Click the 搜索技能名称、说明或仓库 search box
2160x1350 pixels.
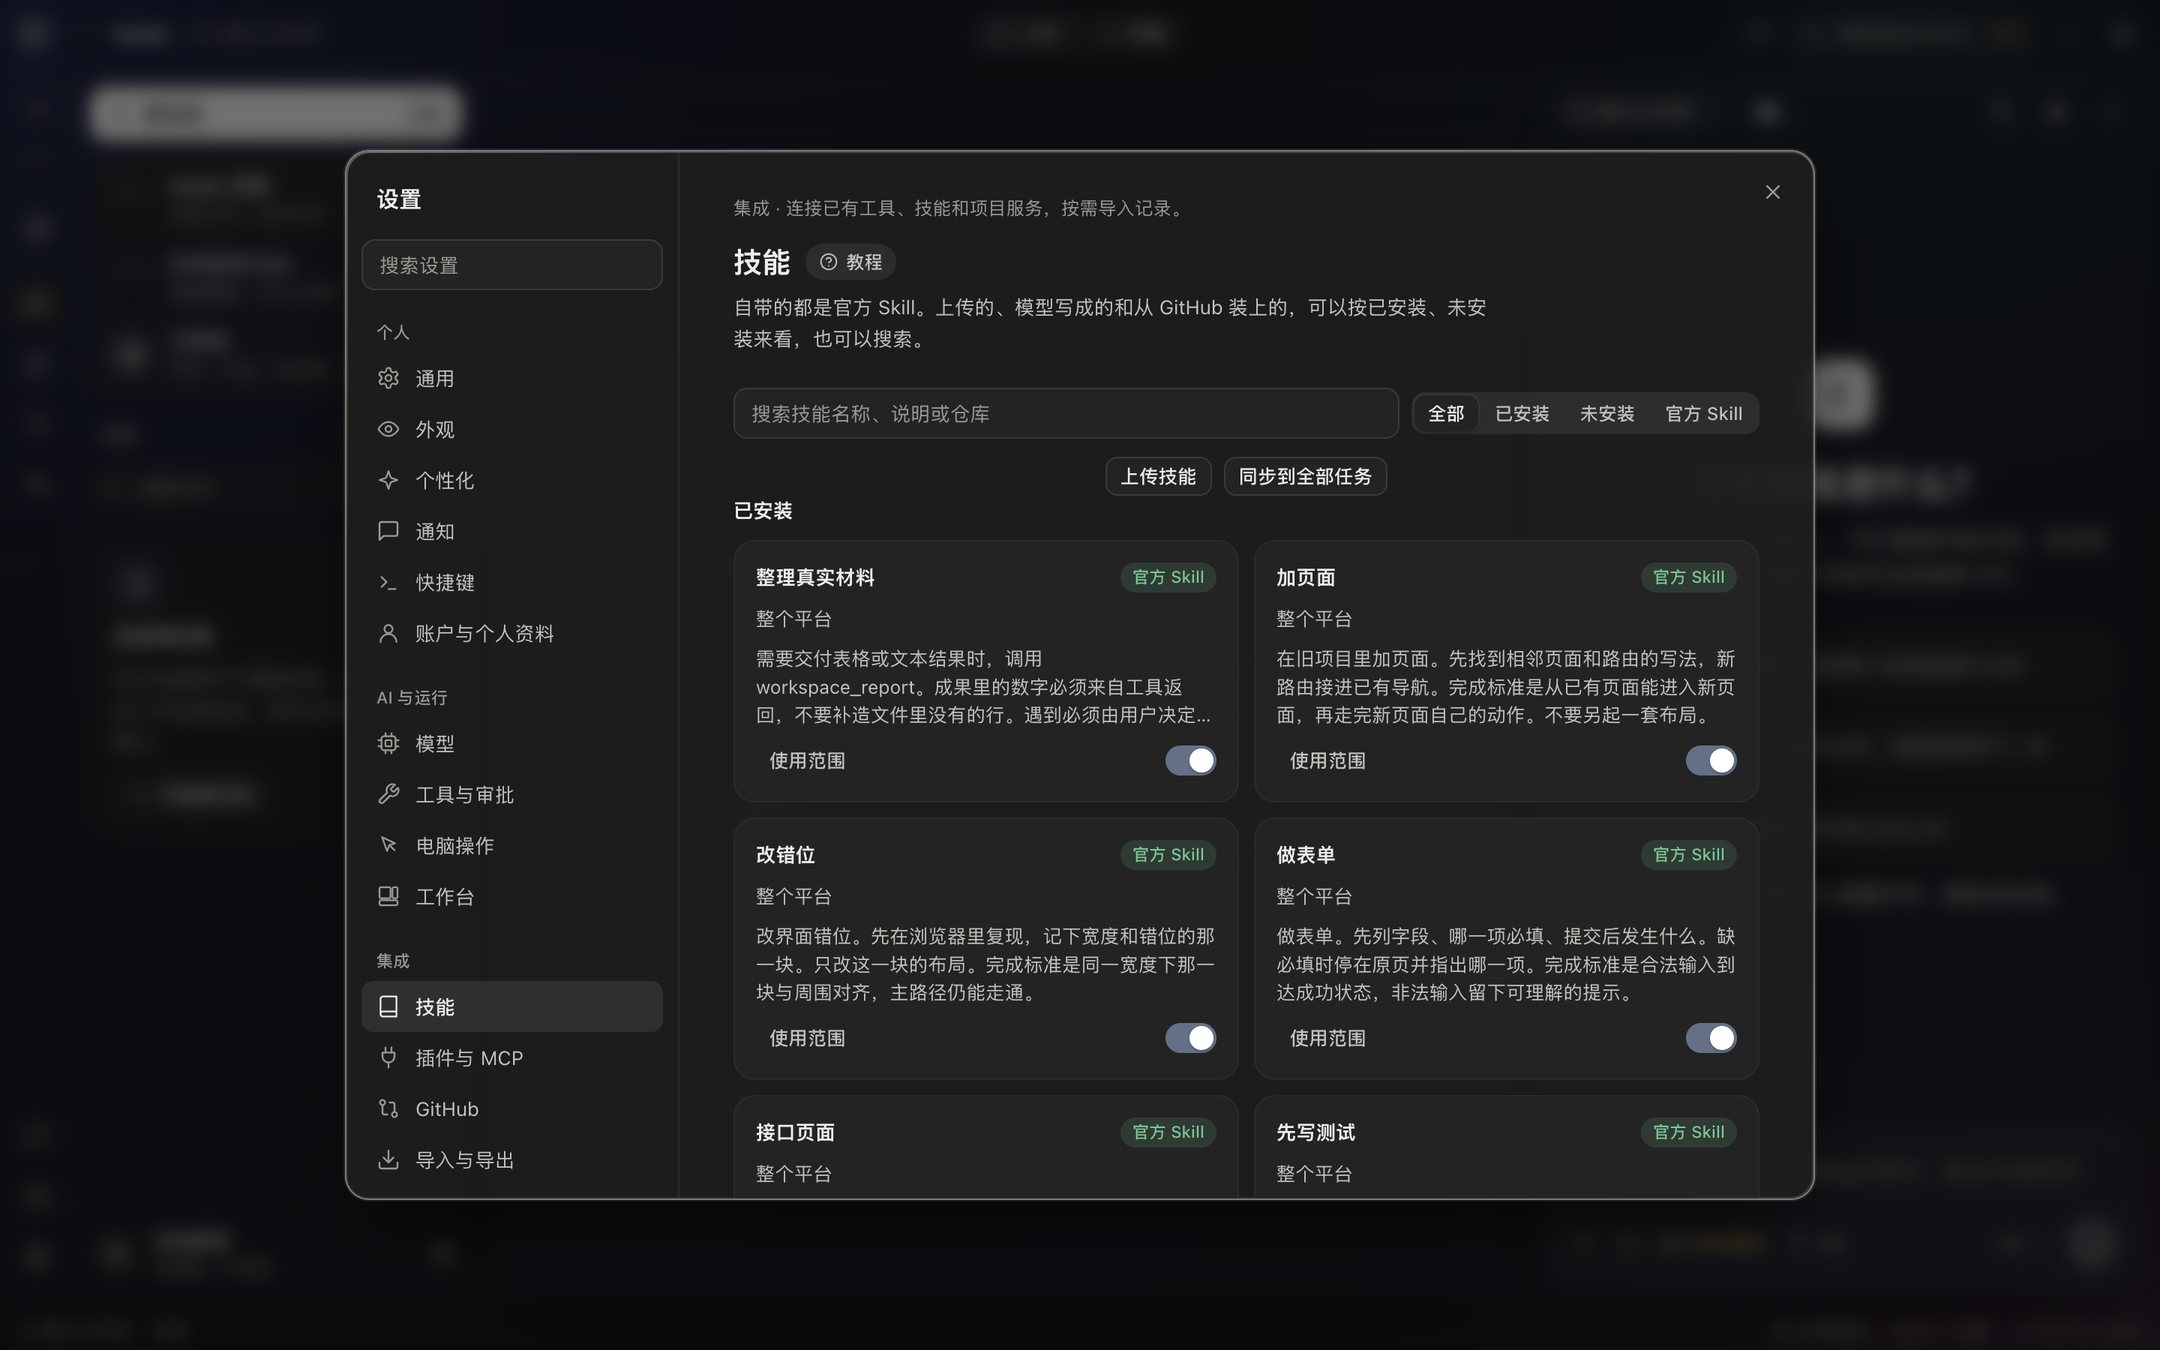point(1066,414)
